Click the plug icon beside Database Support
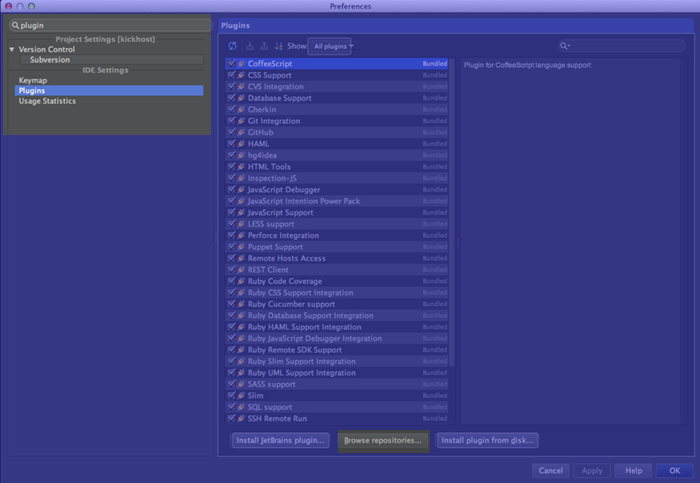The height and width of the screenshot is (483, 700). (241, 98)
